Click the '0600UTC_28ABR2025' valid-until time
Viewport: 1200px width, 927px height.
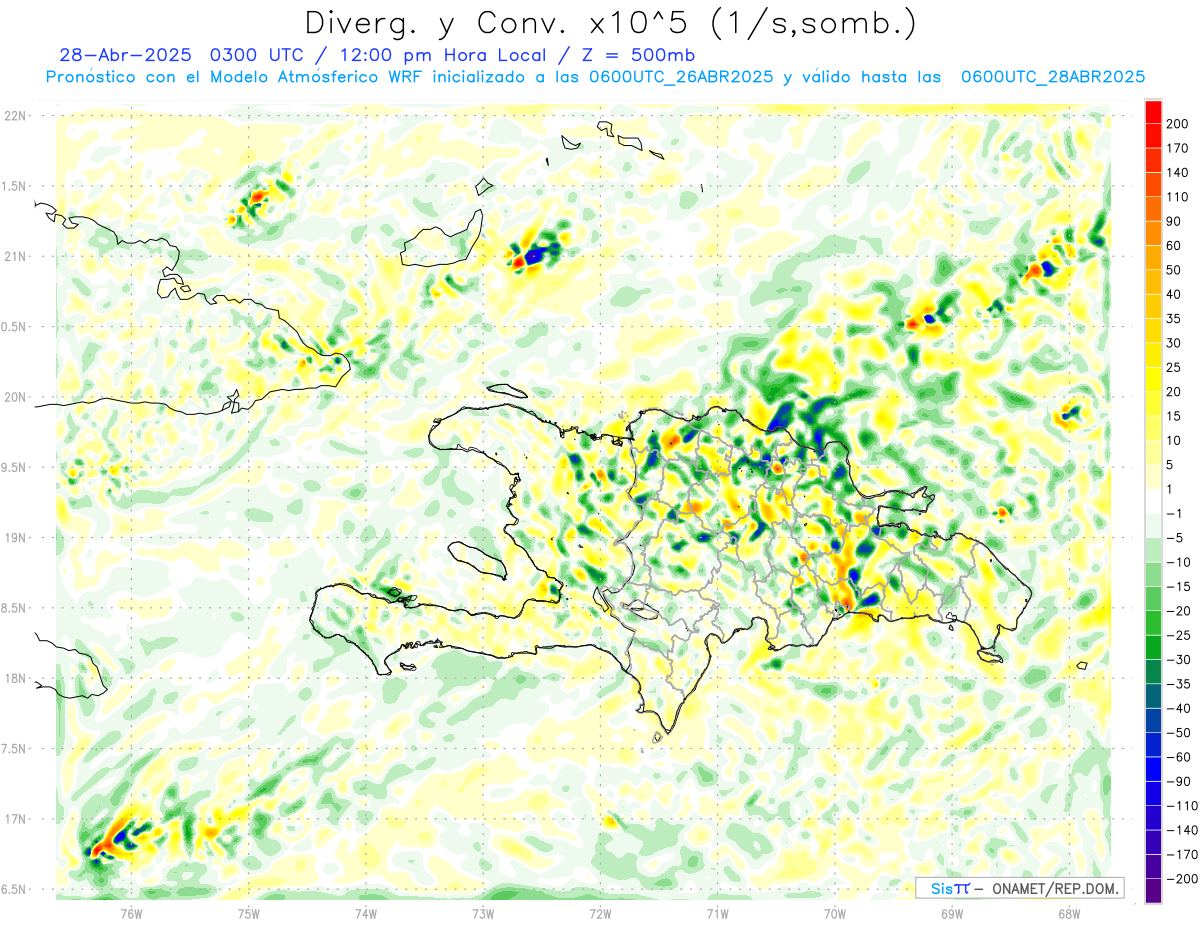pyautogui.click(x=1053, y=77)
